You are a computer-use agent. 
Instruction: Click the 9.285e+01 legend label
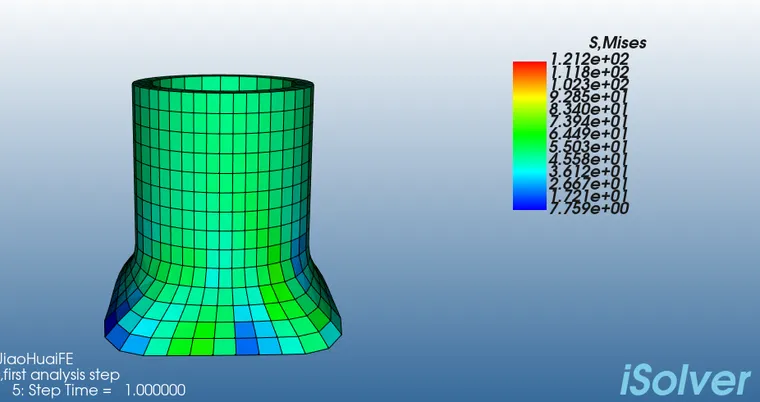(579, 98)
